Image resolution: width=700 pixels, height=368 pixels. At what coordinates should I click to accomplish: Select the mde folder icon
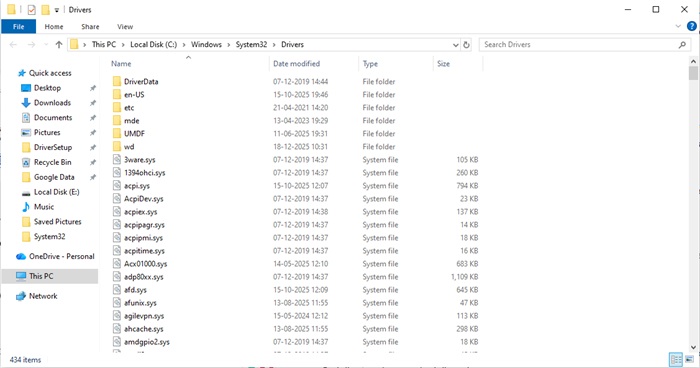point(117,120)
